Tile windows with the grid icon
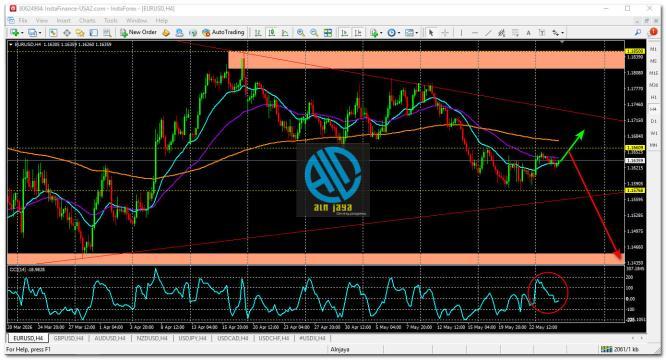This screenshot has height=360, width=666. [328, 33]
